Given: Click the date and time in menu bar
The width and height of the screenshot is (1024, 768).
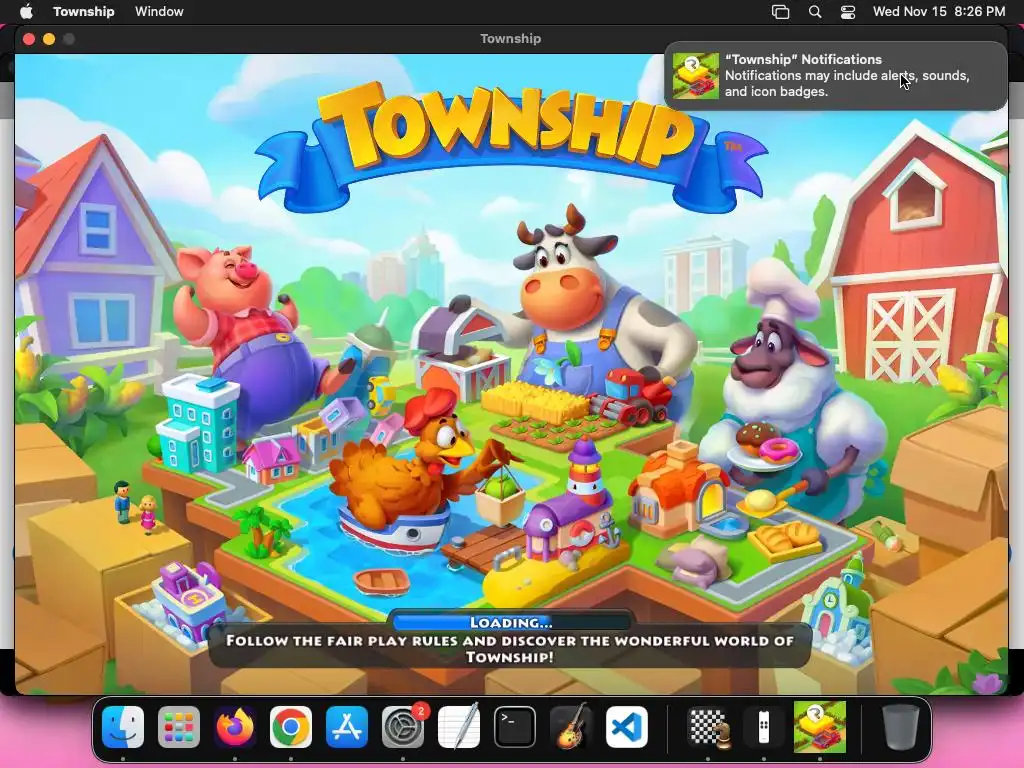Looking at the screenshot, I should point(939,11).
